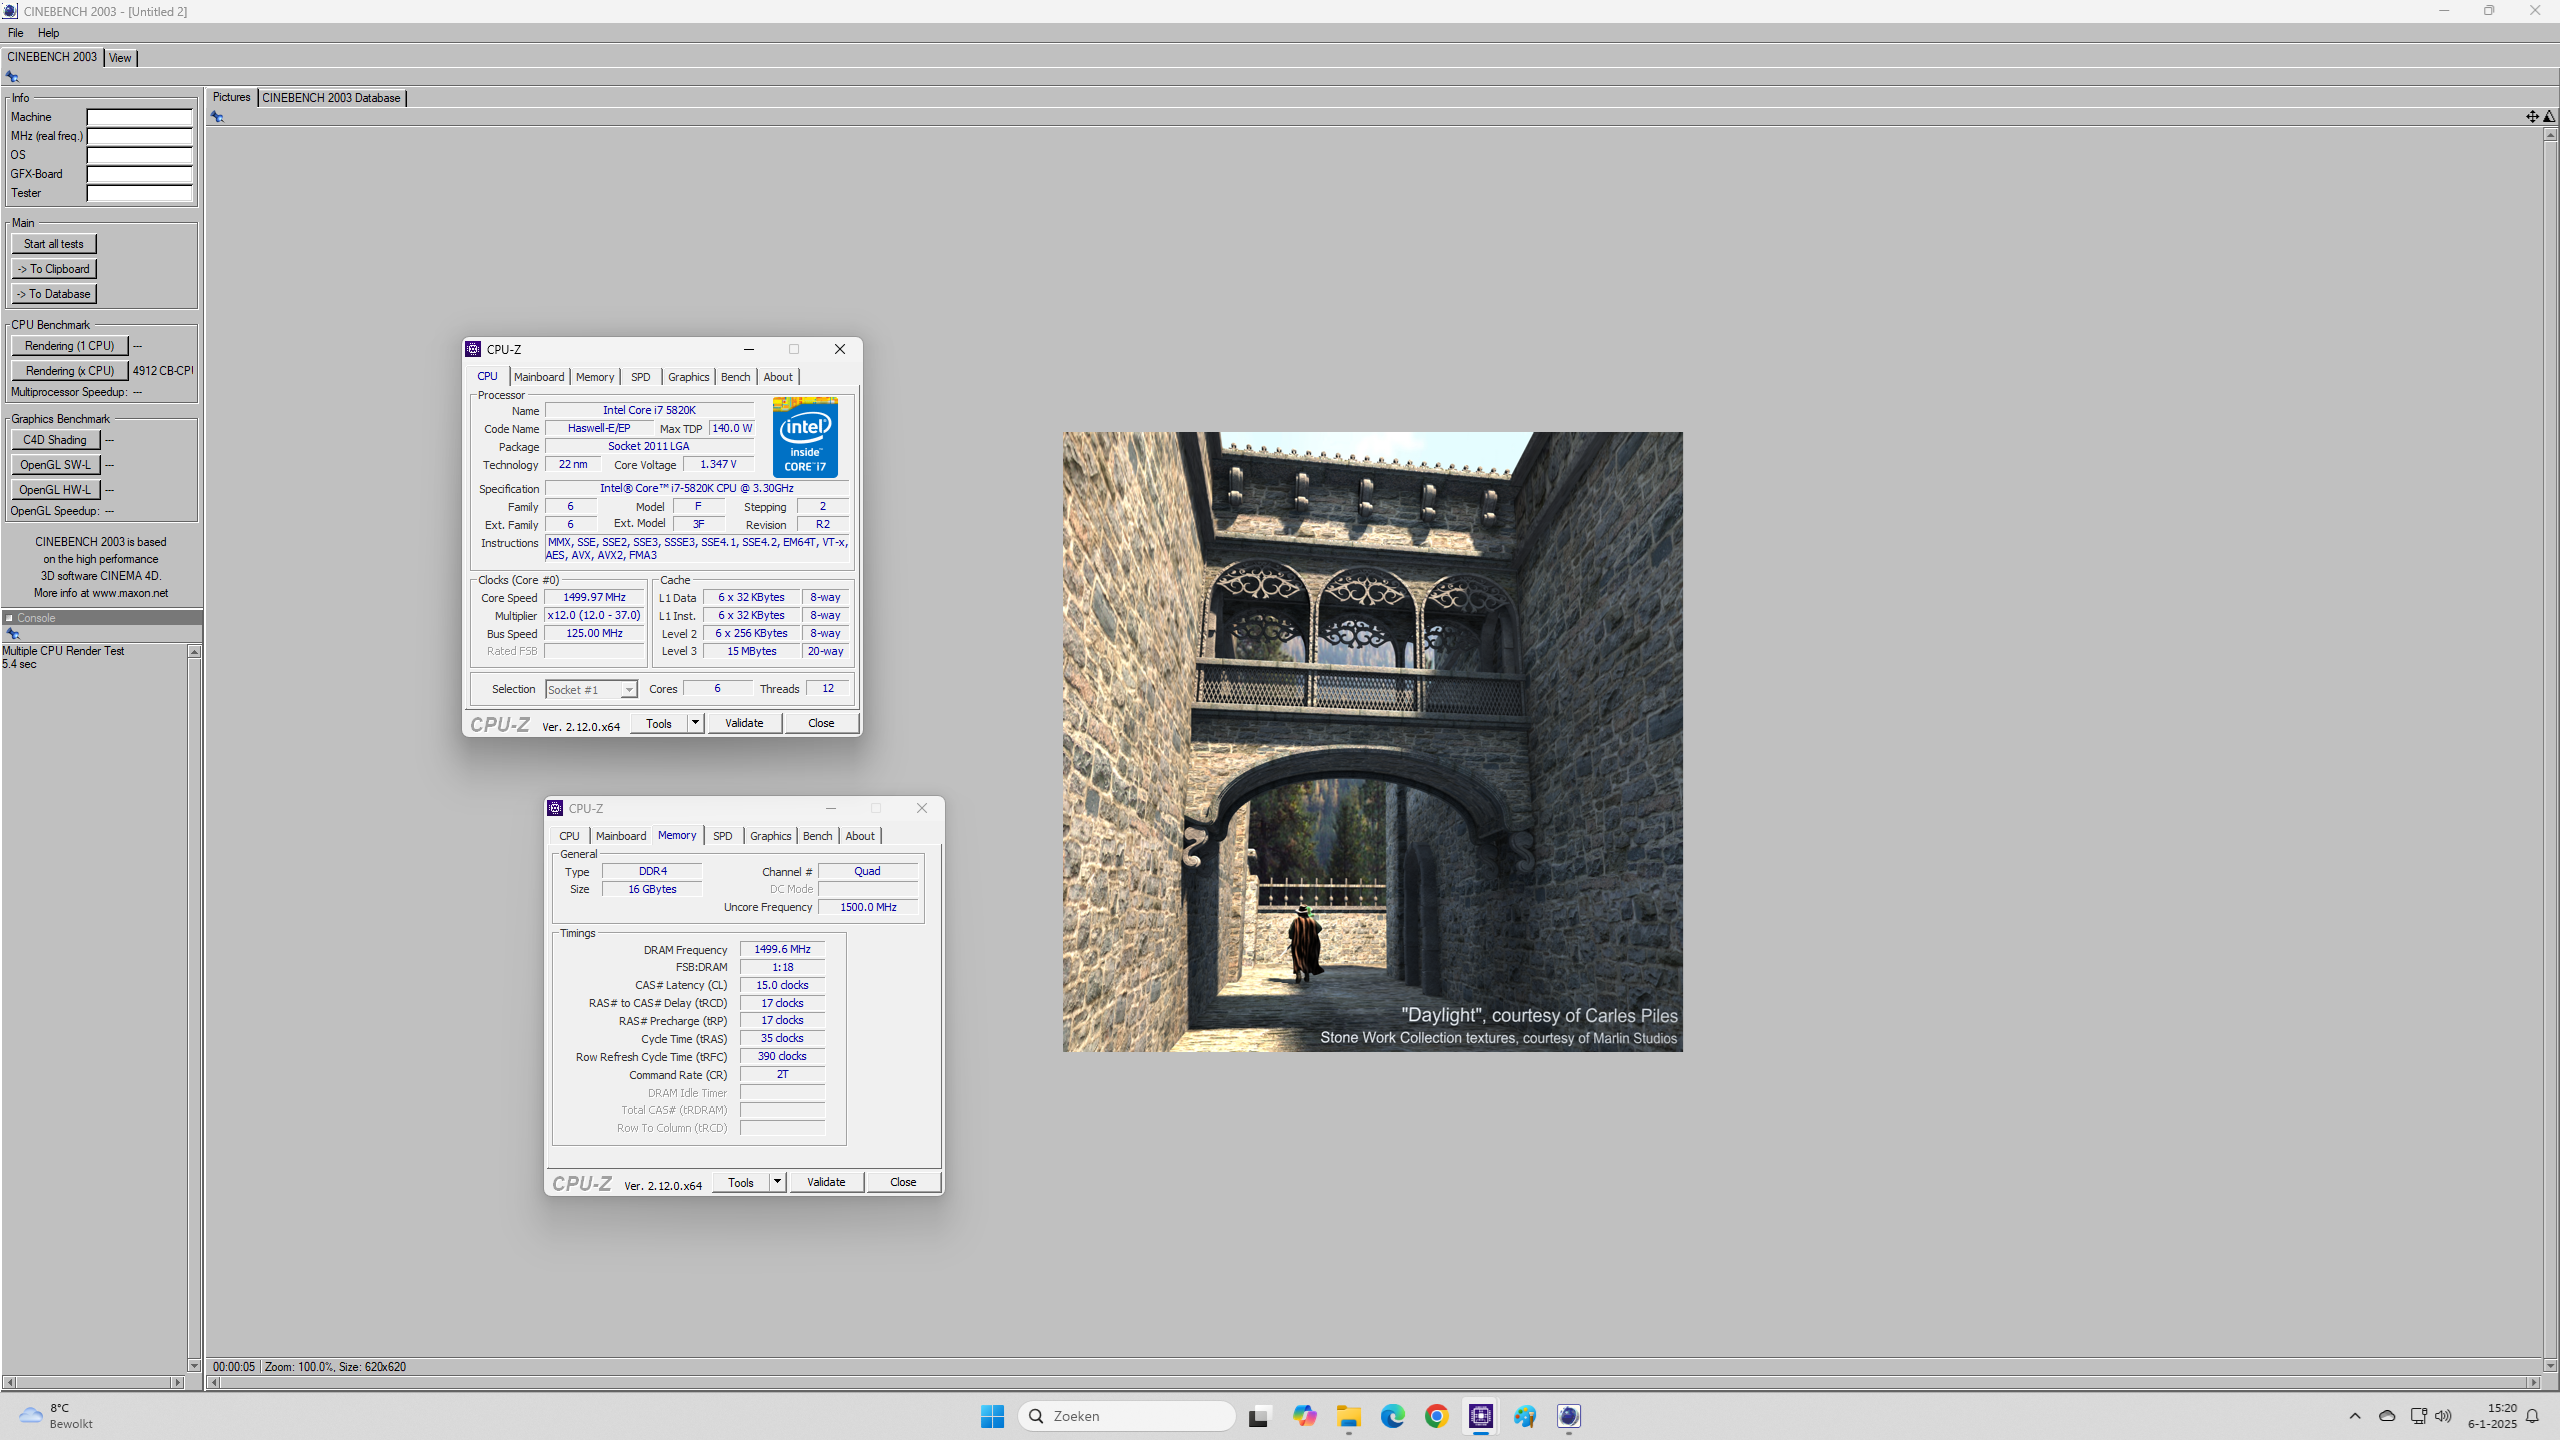Viewport: 2560px width, 1440px height.
Task: Open the weather widget showing 8°C
Action: click(56, 1416)
